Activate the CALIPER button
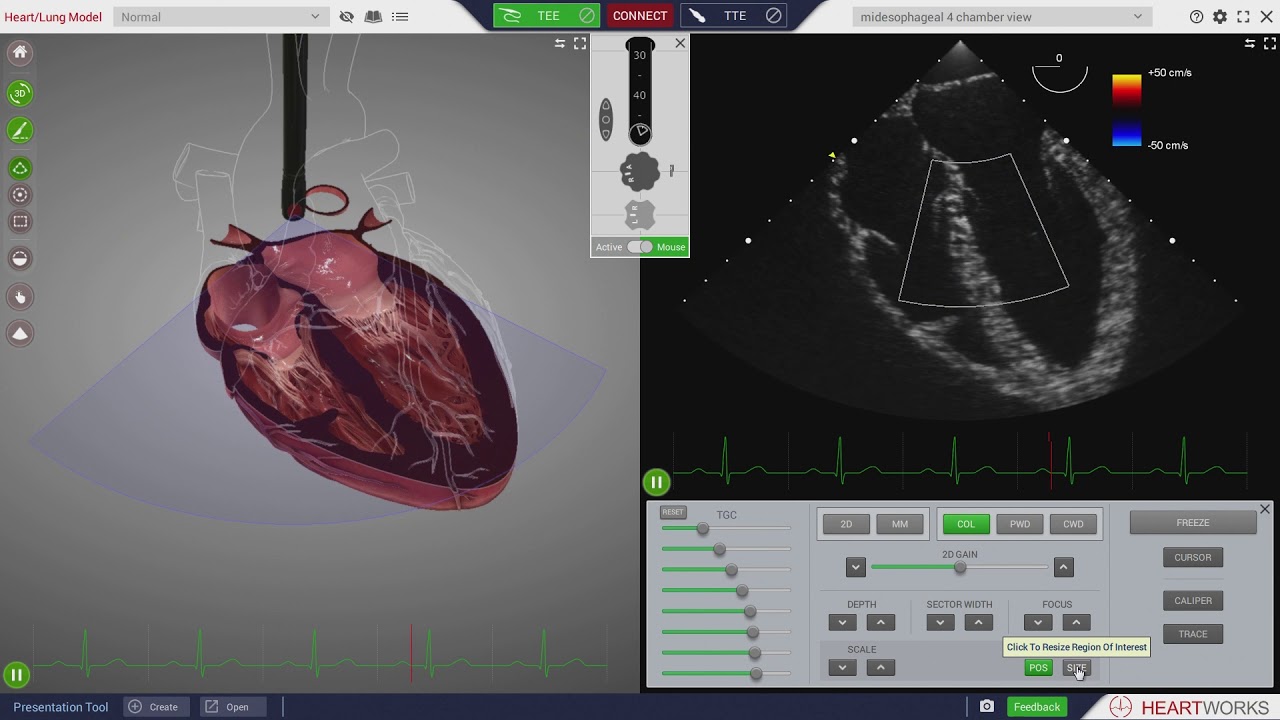 pyautogui.click(x=1193, y=601)
